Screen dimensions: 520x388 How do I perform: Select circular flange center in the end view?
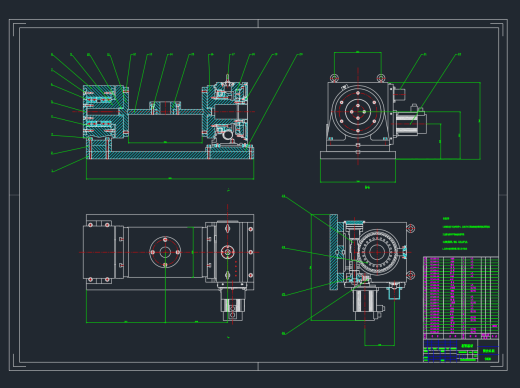point(358,111)
